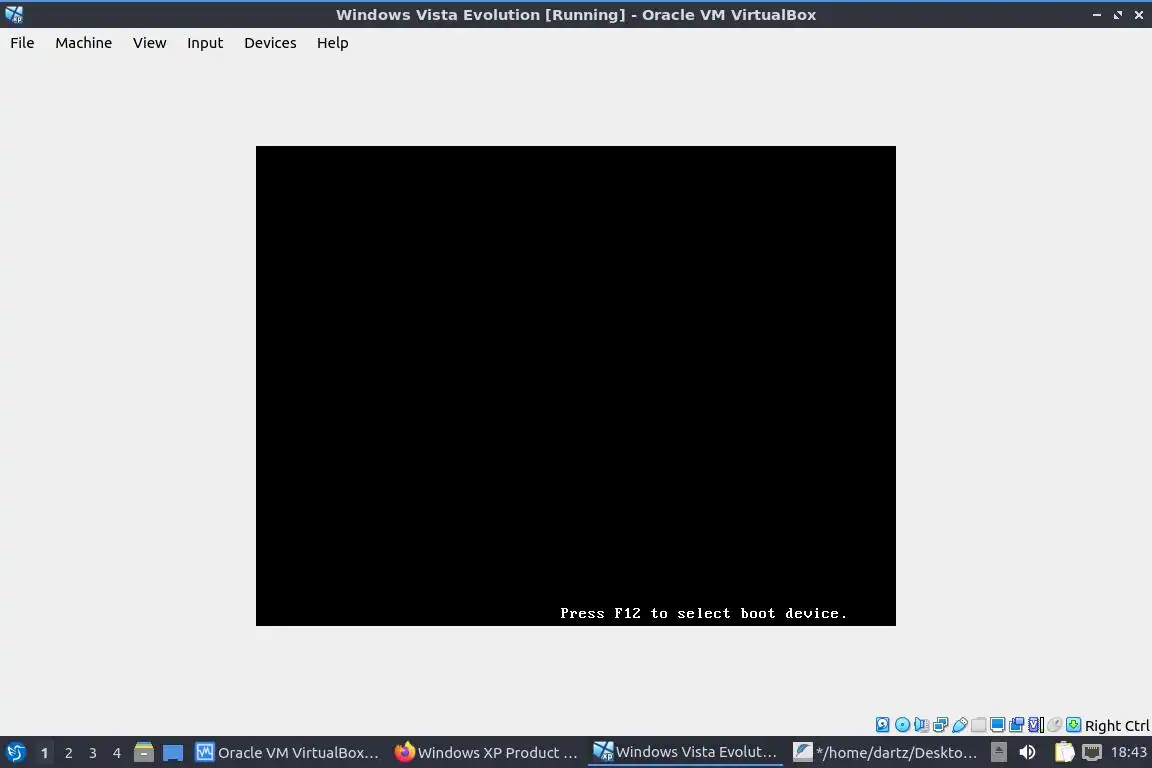Click the recording status icon
1152x768 pixels.
tap(1017, 725)
